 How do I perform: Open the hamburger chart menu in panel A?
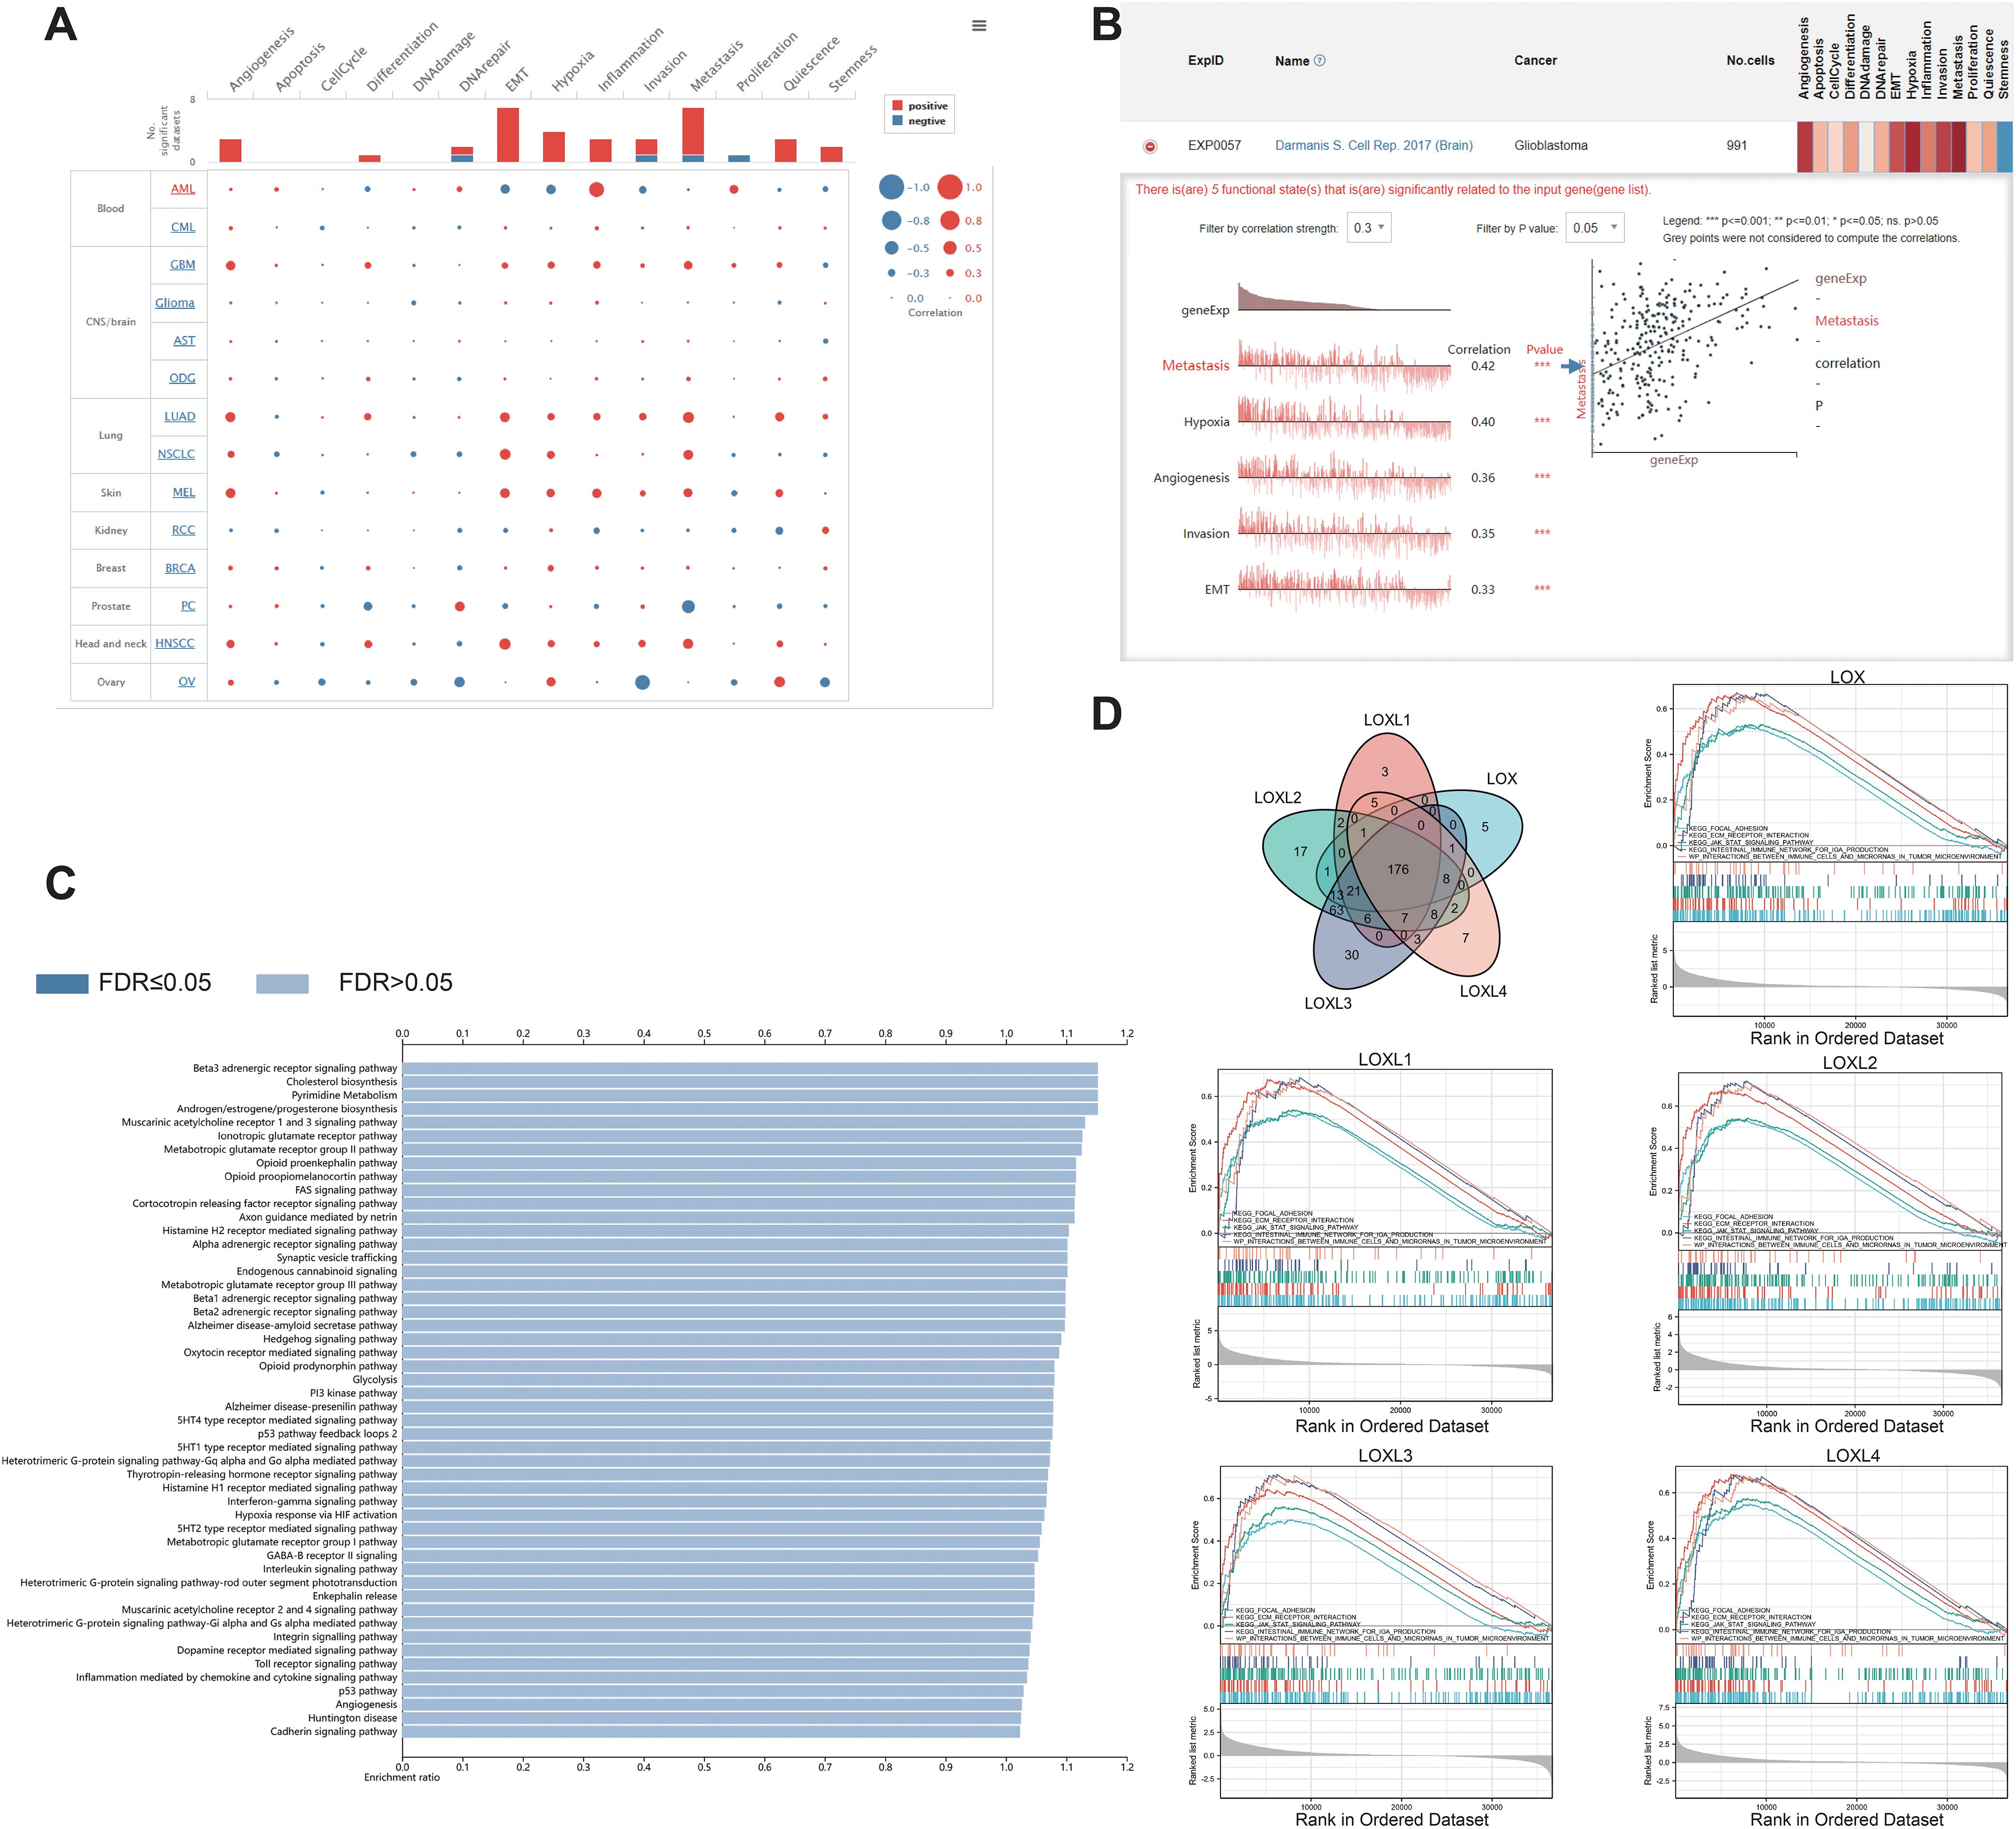(x=979, y=26)
